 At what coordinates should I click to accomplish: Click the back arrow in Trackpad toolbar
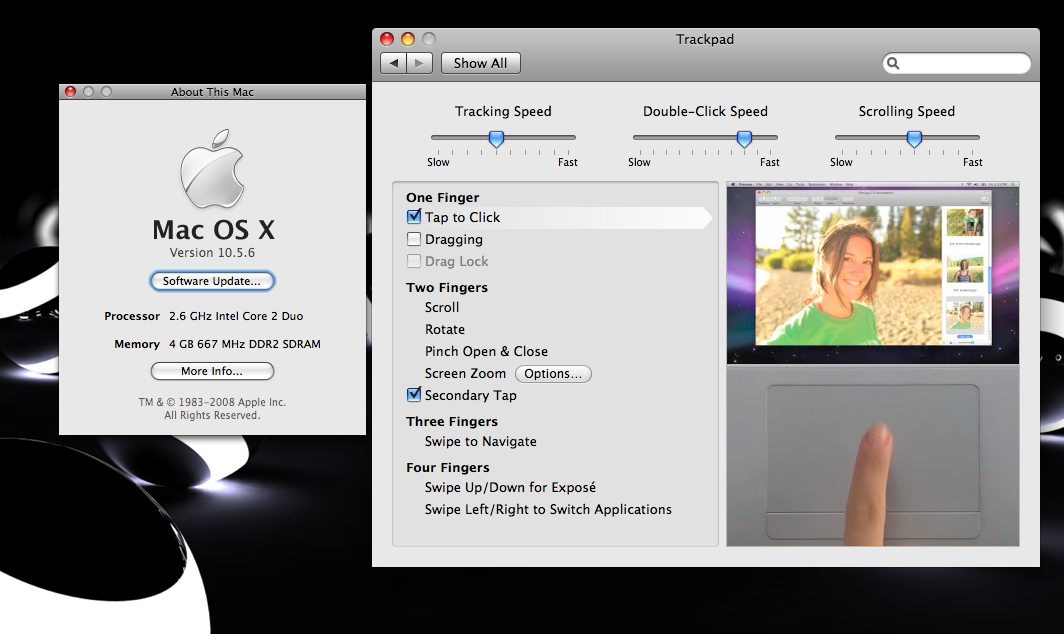click(x=394, y=63)
